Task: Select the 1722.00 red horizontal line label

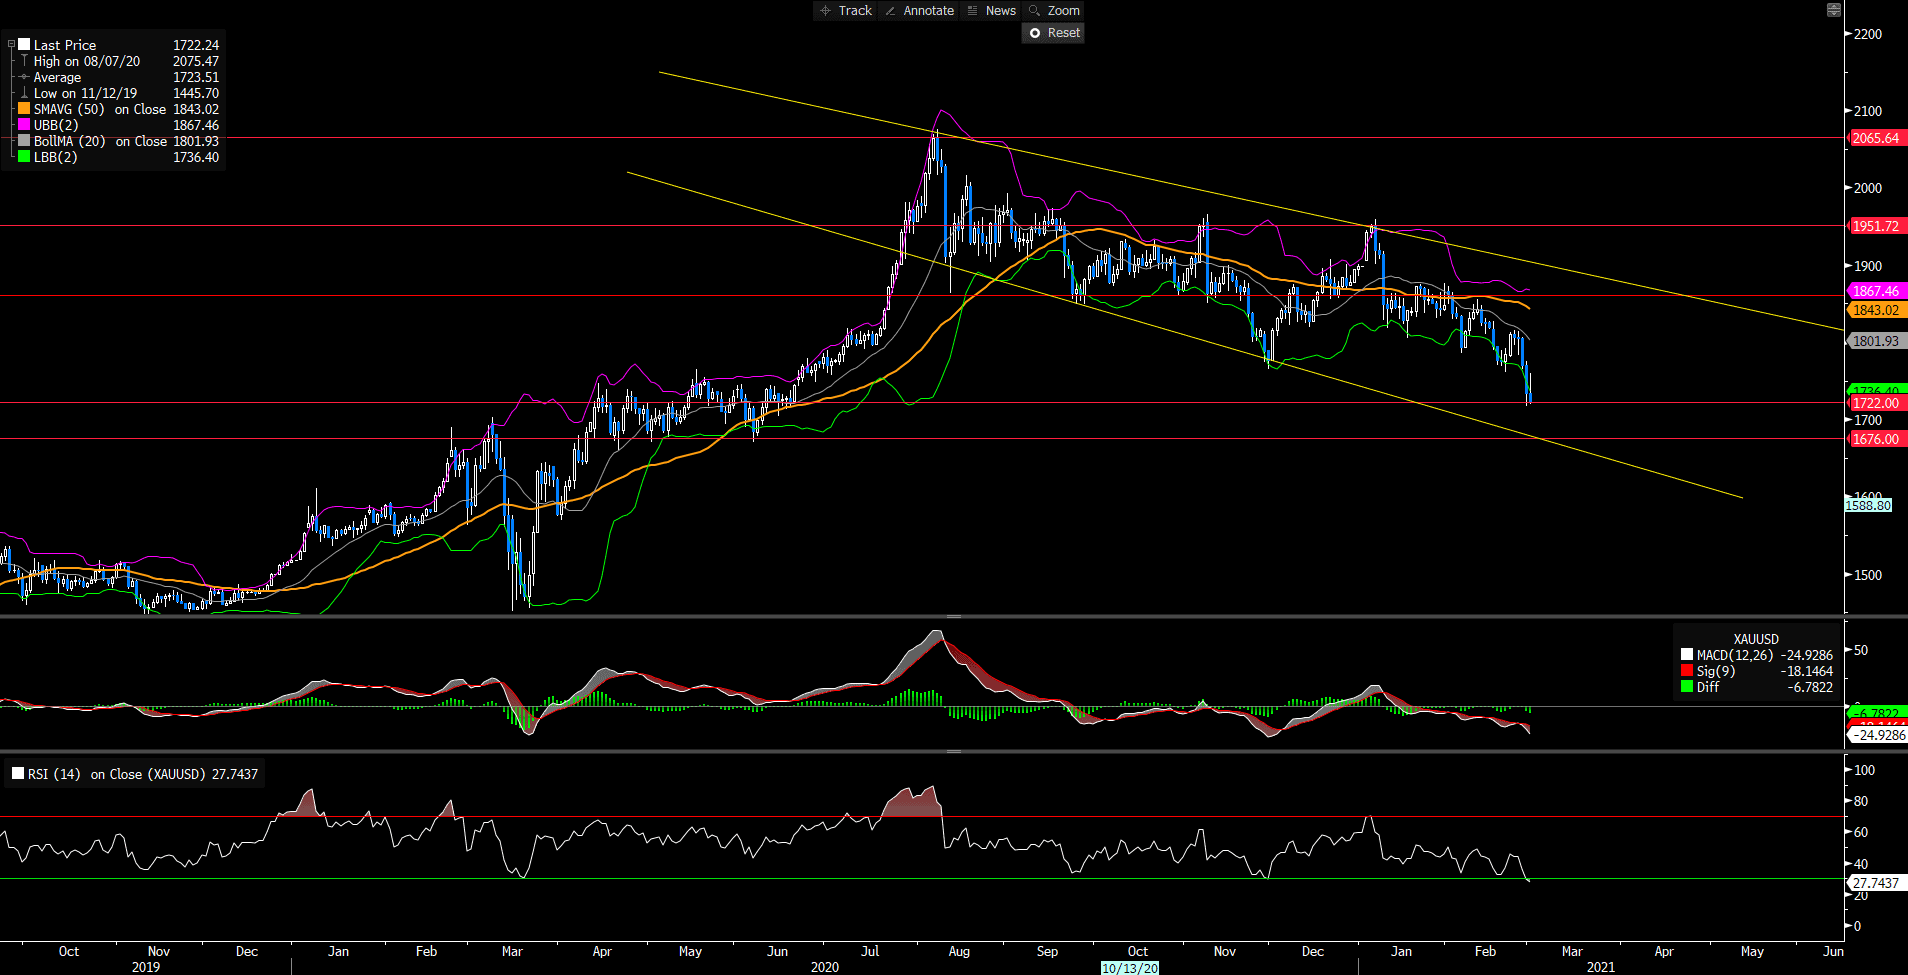Action: tap(1878, 403)
